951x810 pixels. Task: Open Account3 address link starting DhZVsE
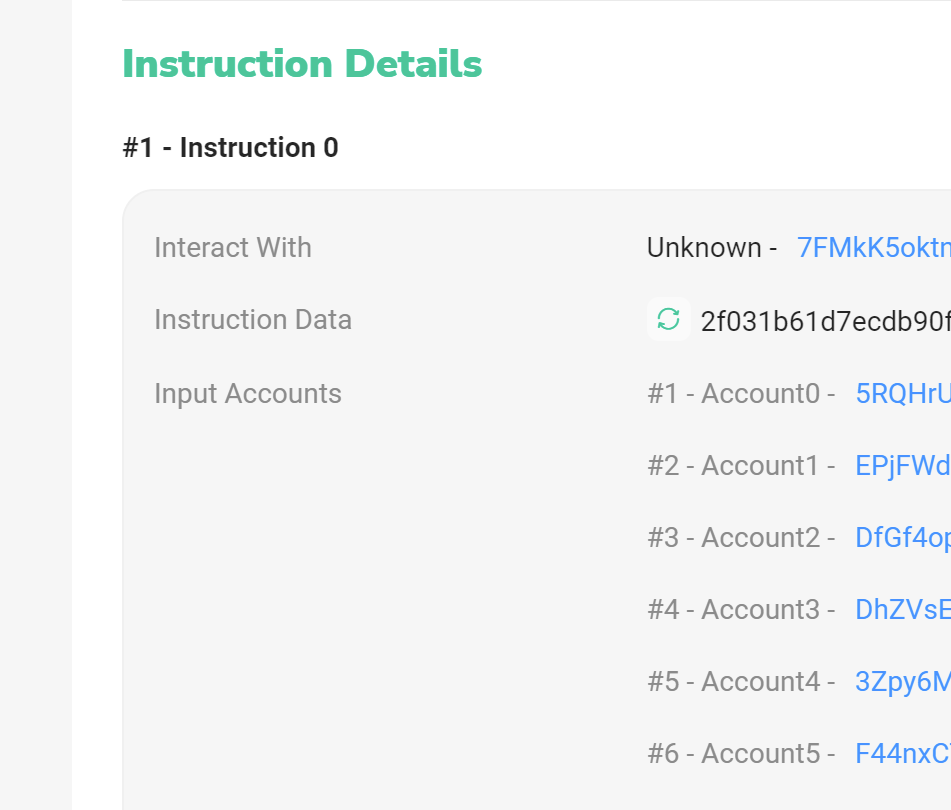tap(902, 610)
